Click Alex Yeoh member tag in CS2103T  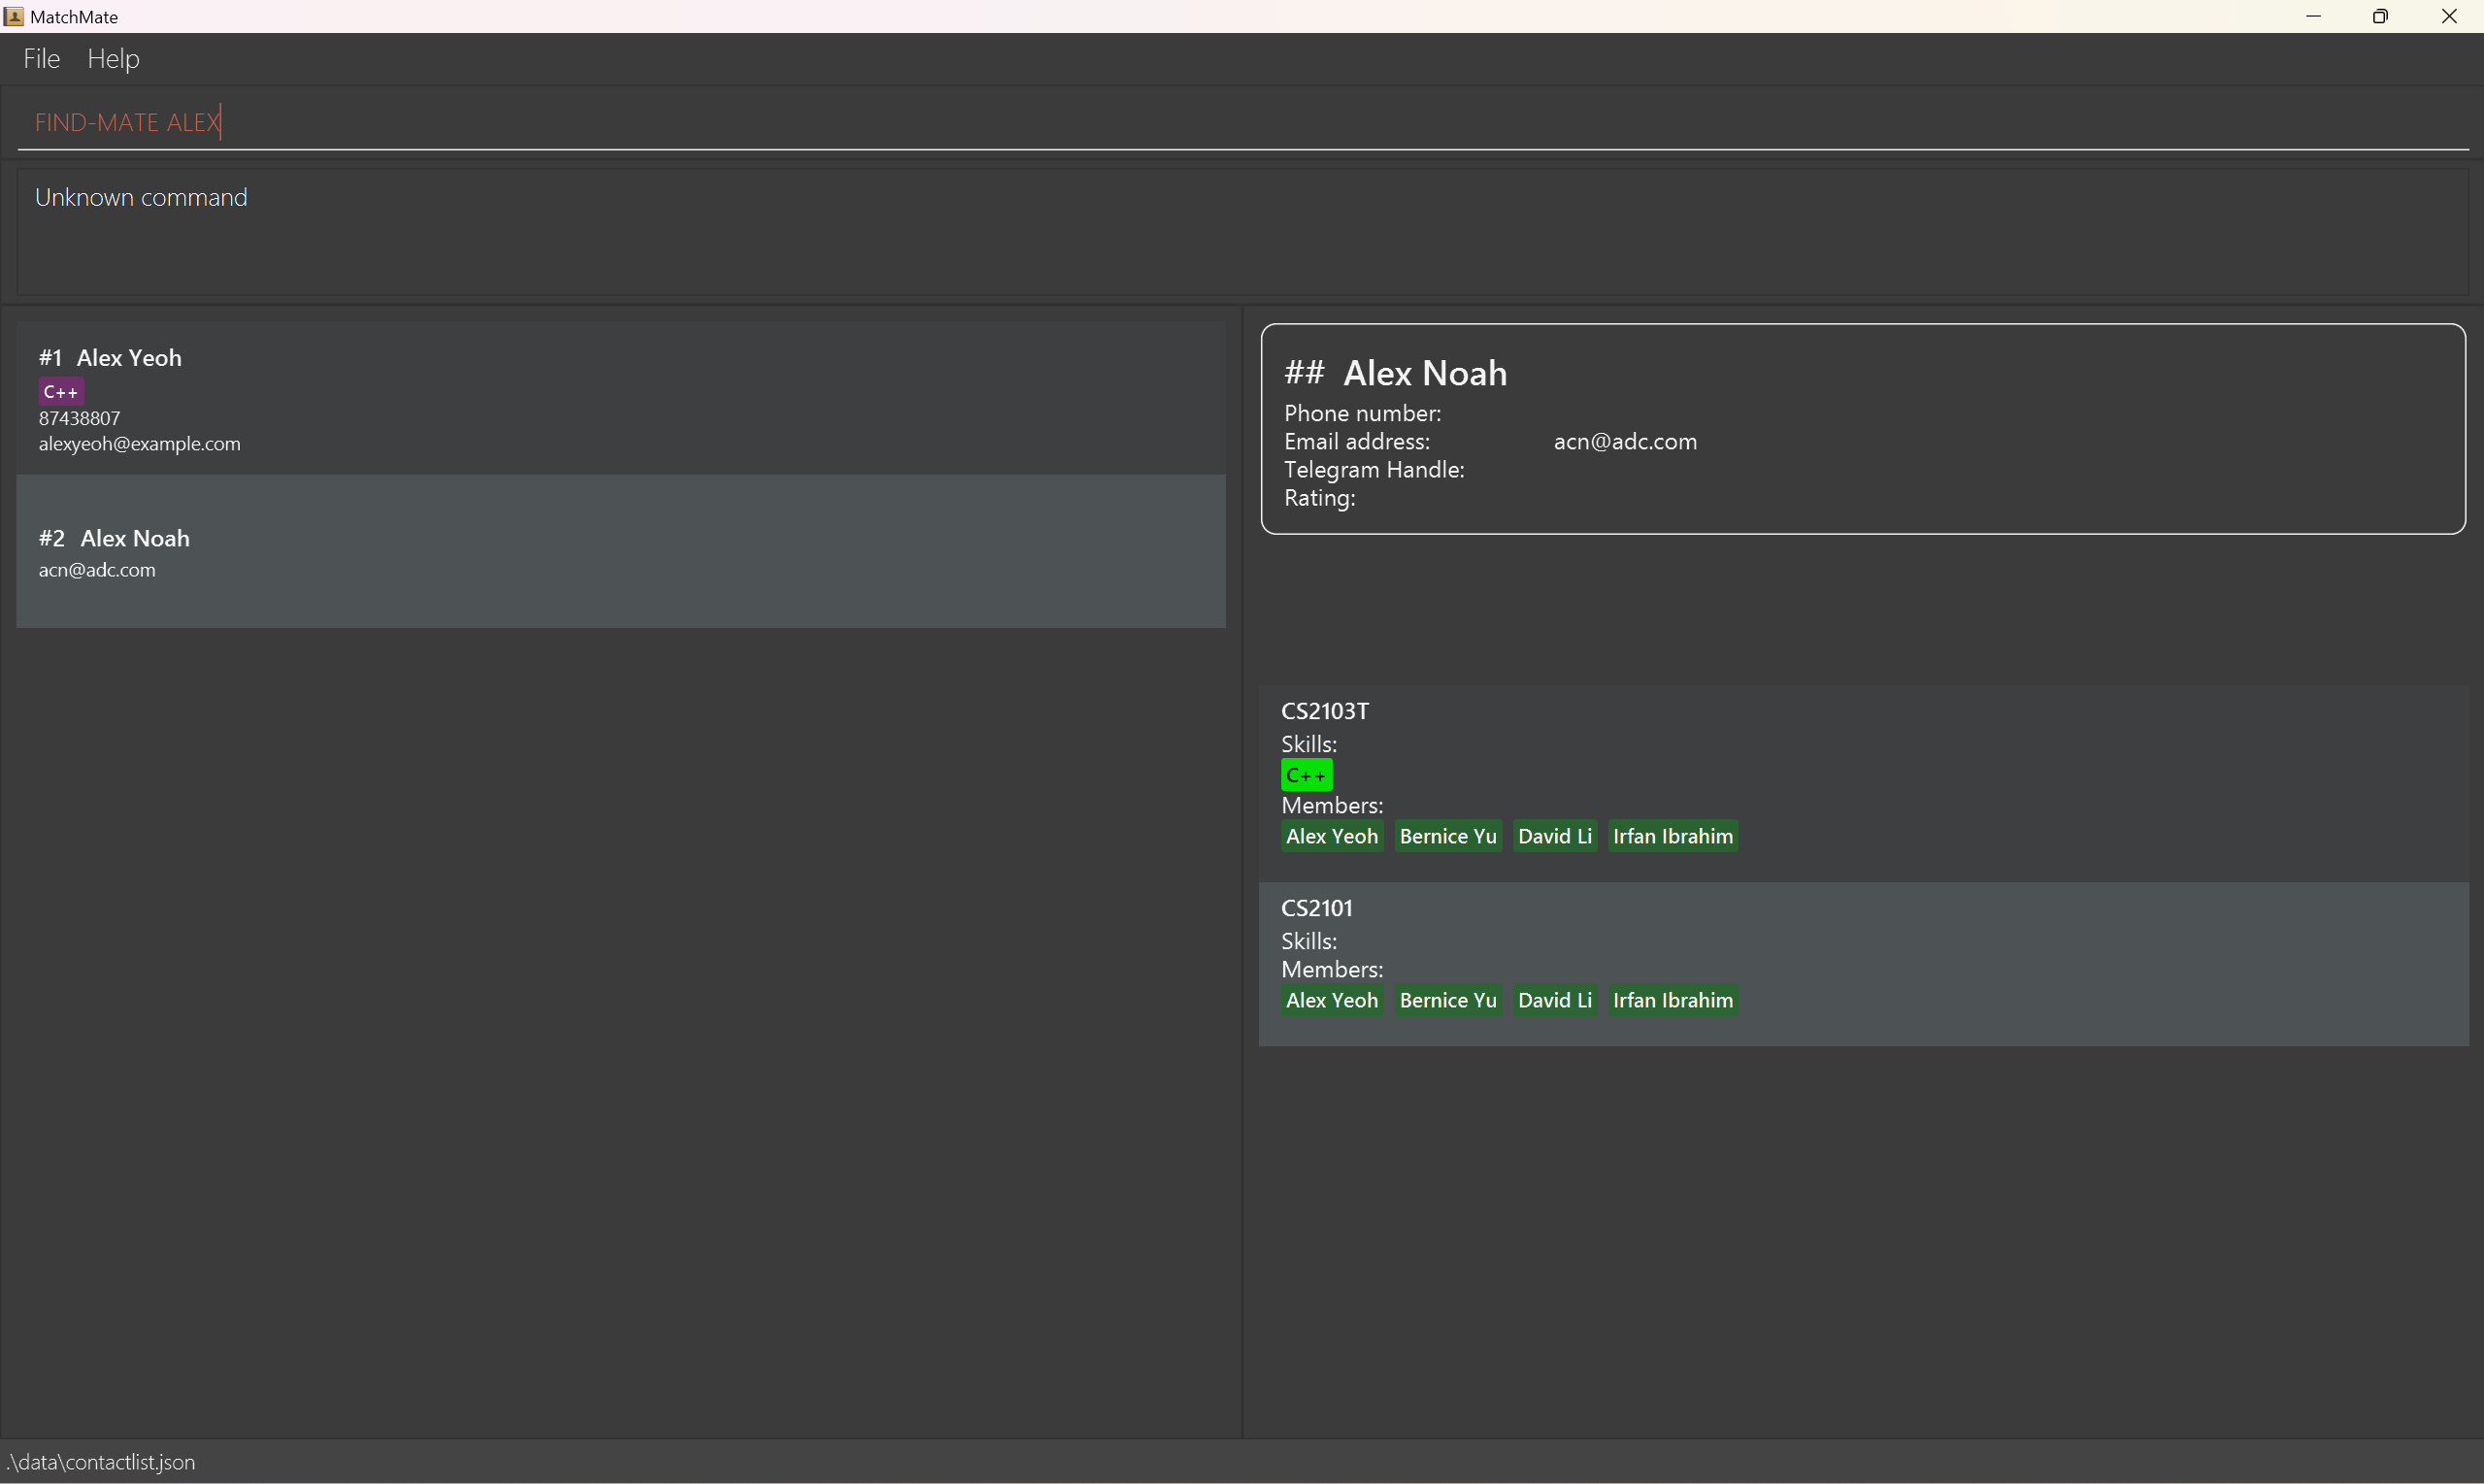click(1331, 836)
